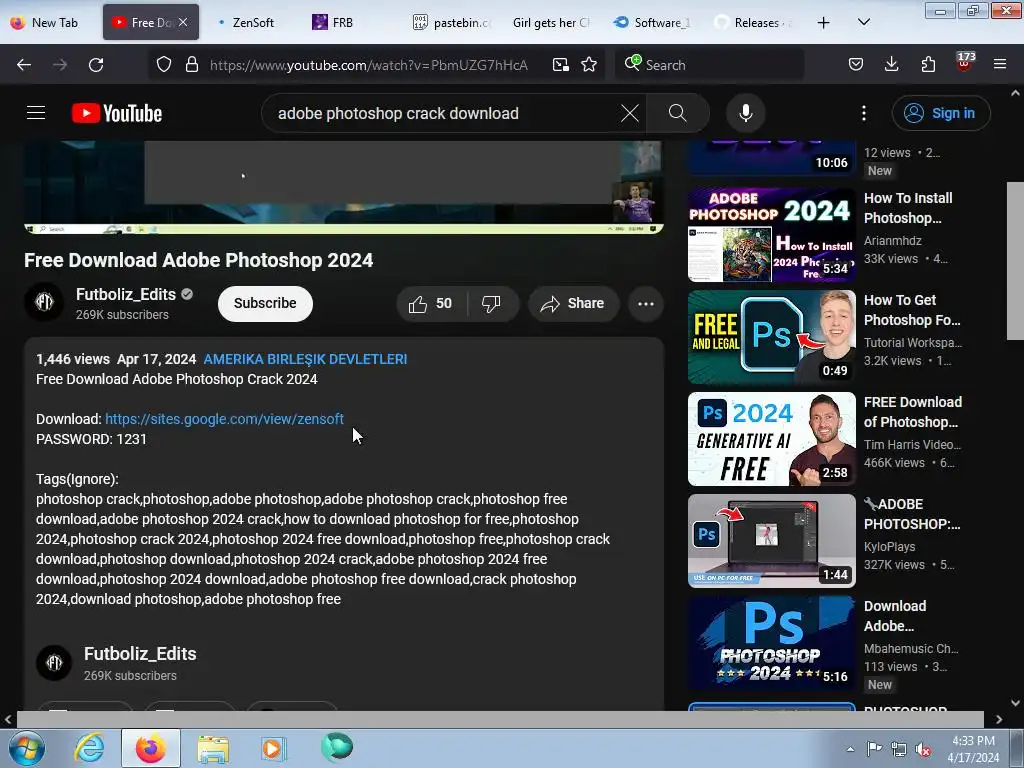This screenshot has width=1024, height=768.
Task: Close the Free Download YouTube tab
Action: 184,22
